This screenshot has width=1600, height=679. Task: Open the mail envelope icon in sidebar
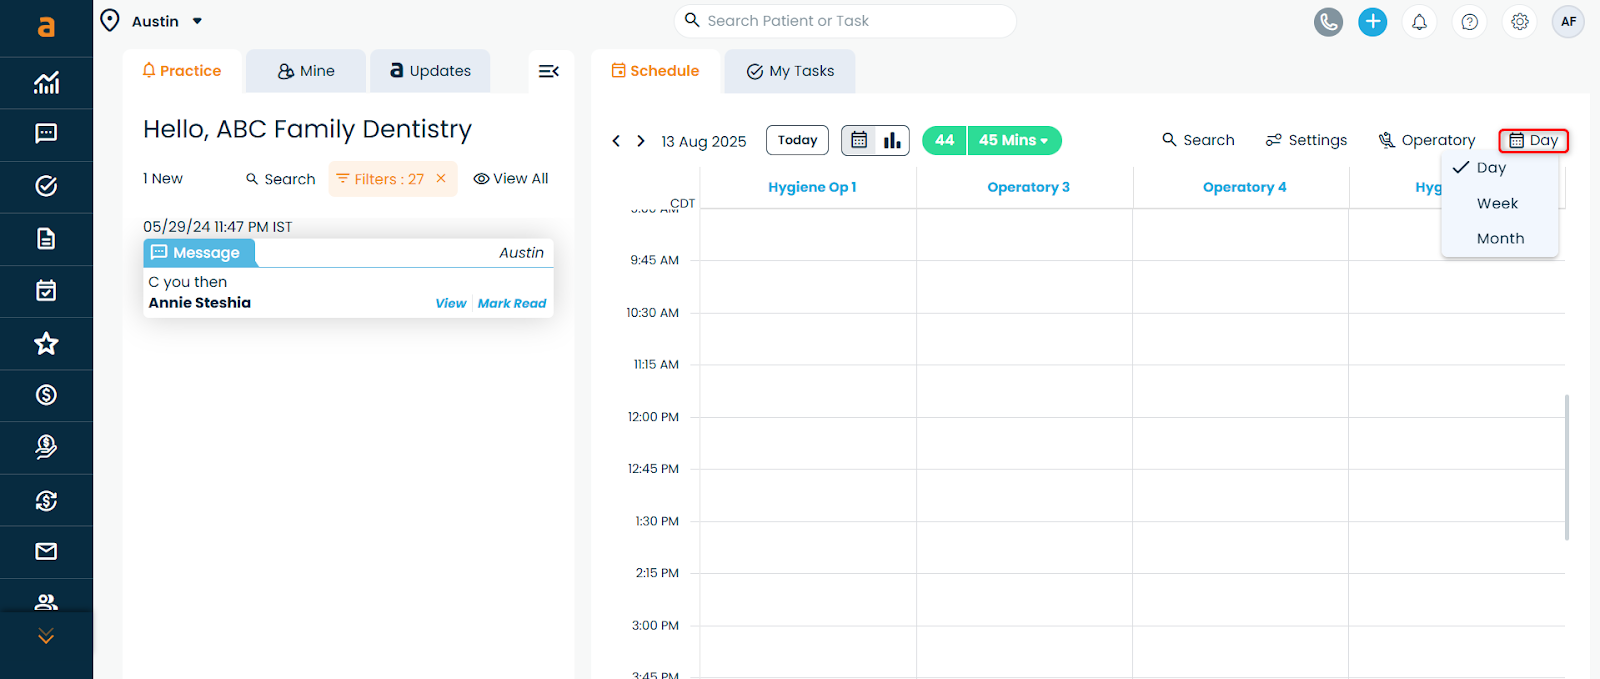tap(46, 551)
